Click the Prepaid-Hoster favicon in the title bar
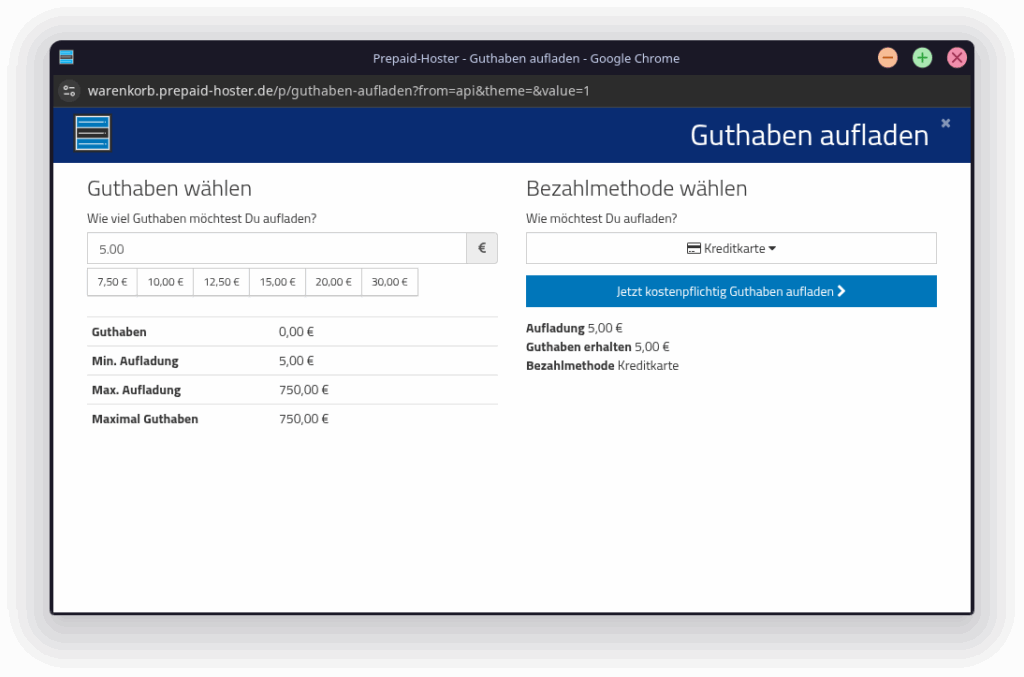The image size is (1024, 677). click(66, 57)
